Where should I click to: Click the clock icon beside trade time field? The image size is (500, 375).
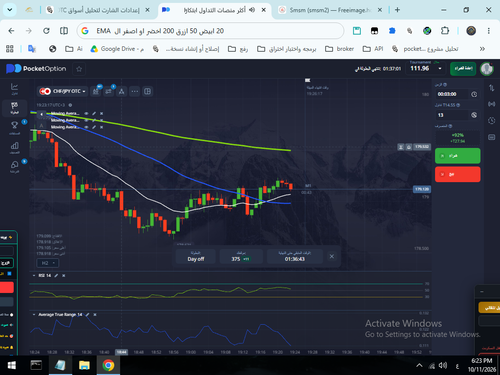point(474,94)
